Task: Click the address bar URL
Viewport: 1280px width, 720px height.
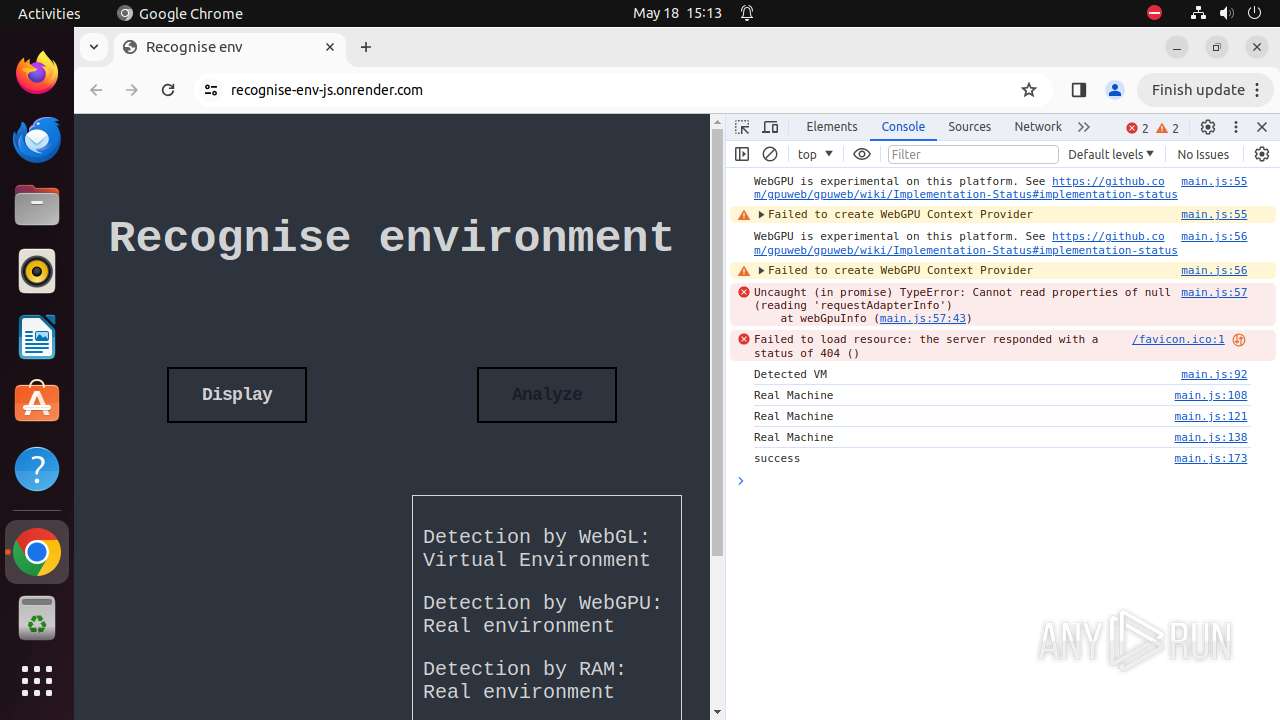Action: pos(327,90)
